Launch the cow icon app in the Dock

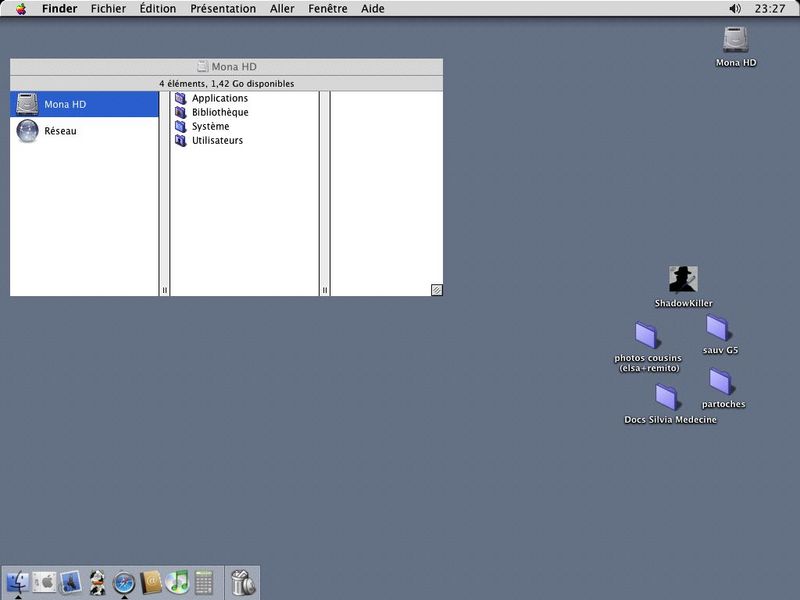pyautogui.click(x=97, y=582)
